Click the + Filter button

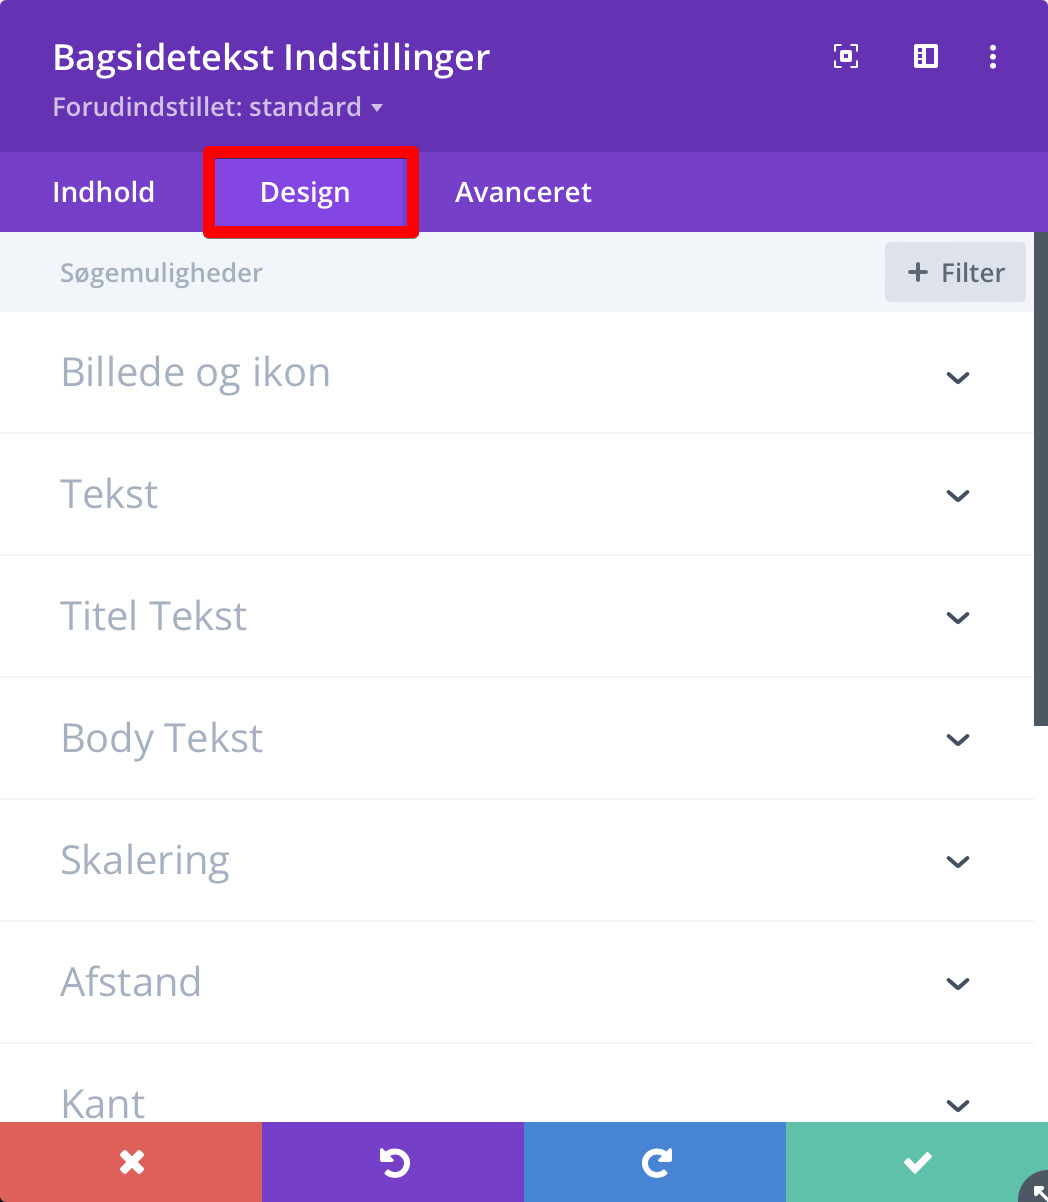tap(955, 273)
